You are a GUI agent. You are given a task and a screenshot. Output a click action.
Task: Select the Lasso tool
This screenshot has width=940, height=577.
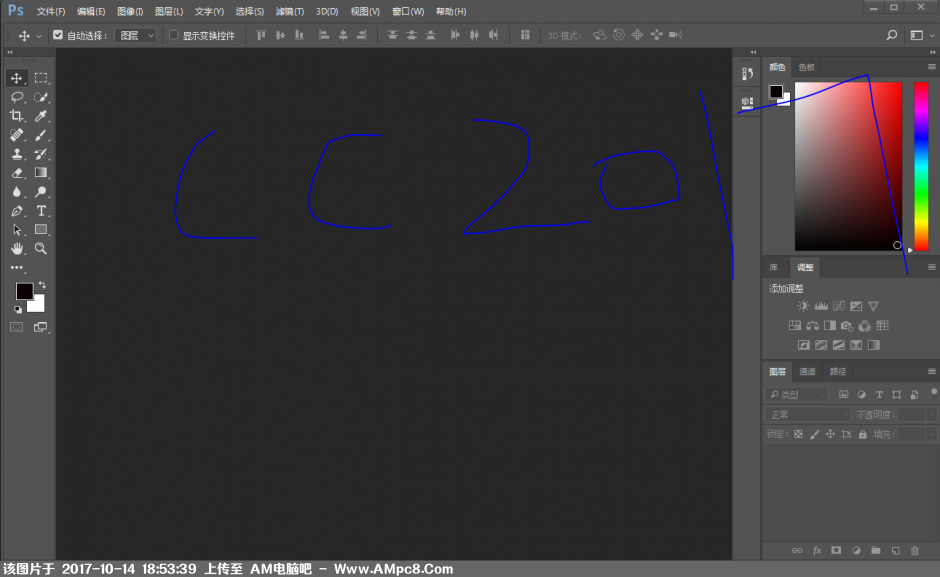click(x=16, y=97)
